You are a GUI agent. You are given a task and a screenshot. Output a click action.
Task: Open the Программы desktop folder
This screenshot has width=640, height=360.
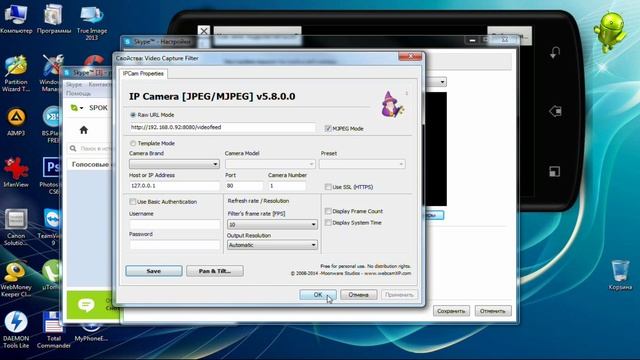click(x=53, y=19)
